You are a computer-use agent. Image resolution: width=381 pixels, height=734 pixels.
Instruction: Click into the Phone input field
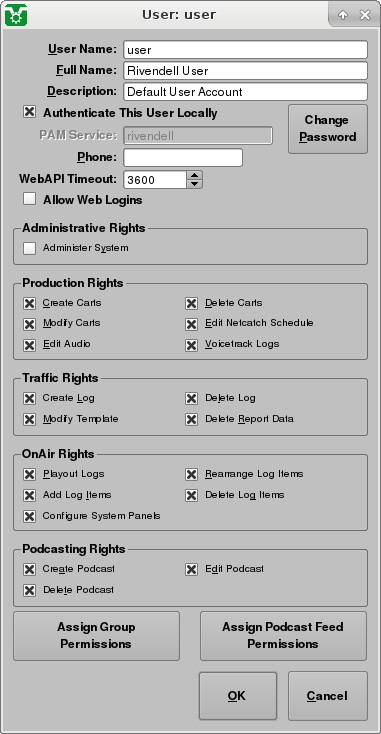(x=183, y=157)
